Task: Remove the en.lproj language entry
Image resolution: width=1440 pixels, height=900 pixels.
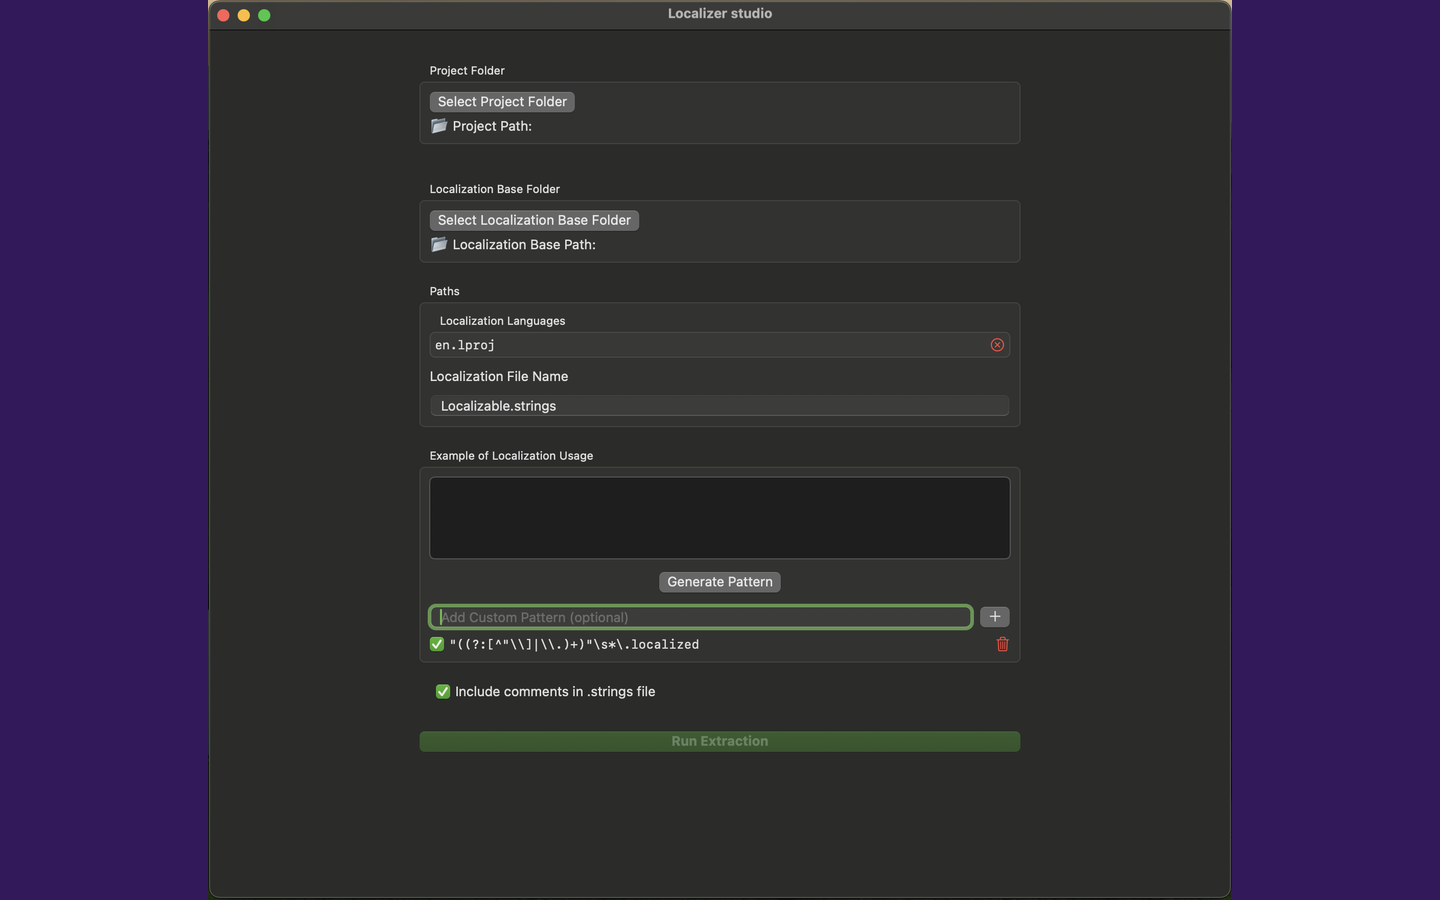Action: [x=997, y=345]
